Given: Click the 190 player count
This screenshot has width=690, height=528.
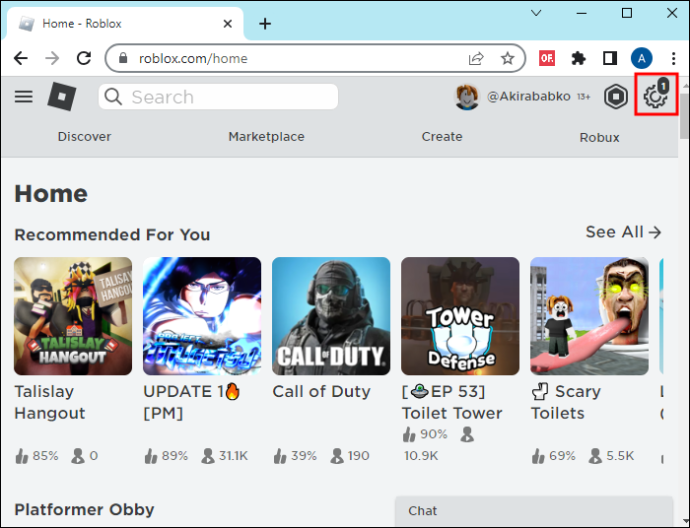Looking at the screenshot, I should point(358,456).
